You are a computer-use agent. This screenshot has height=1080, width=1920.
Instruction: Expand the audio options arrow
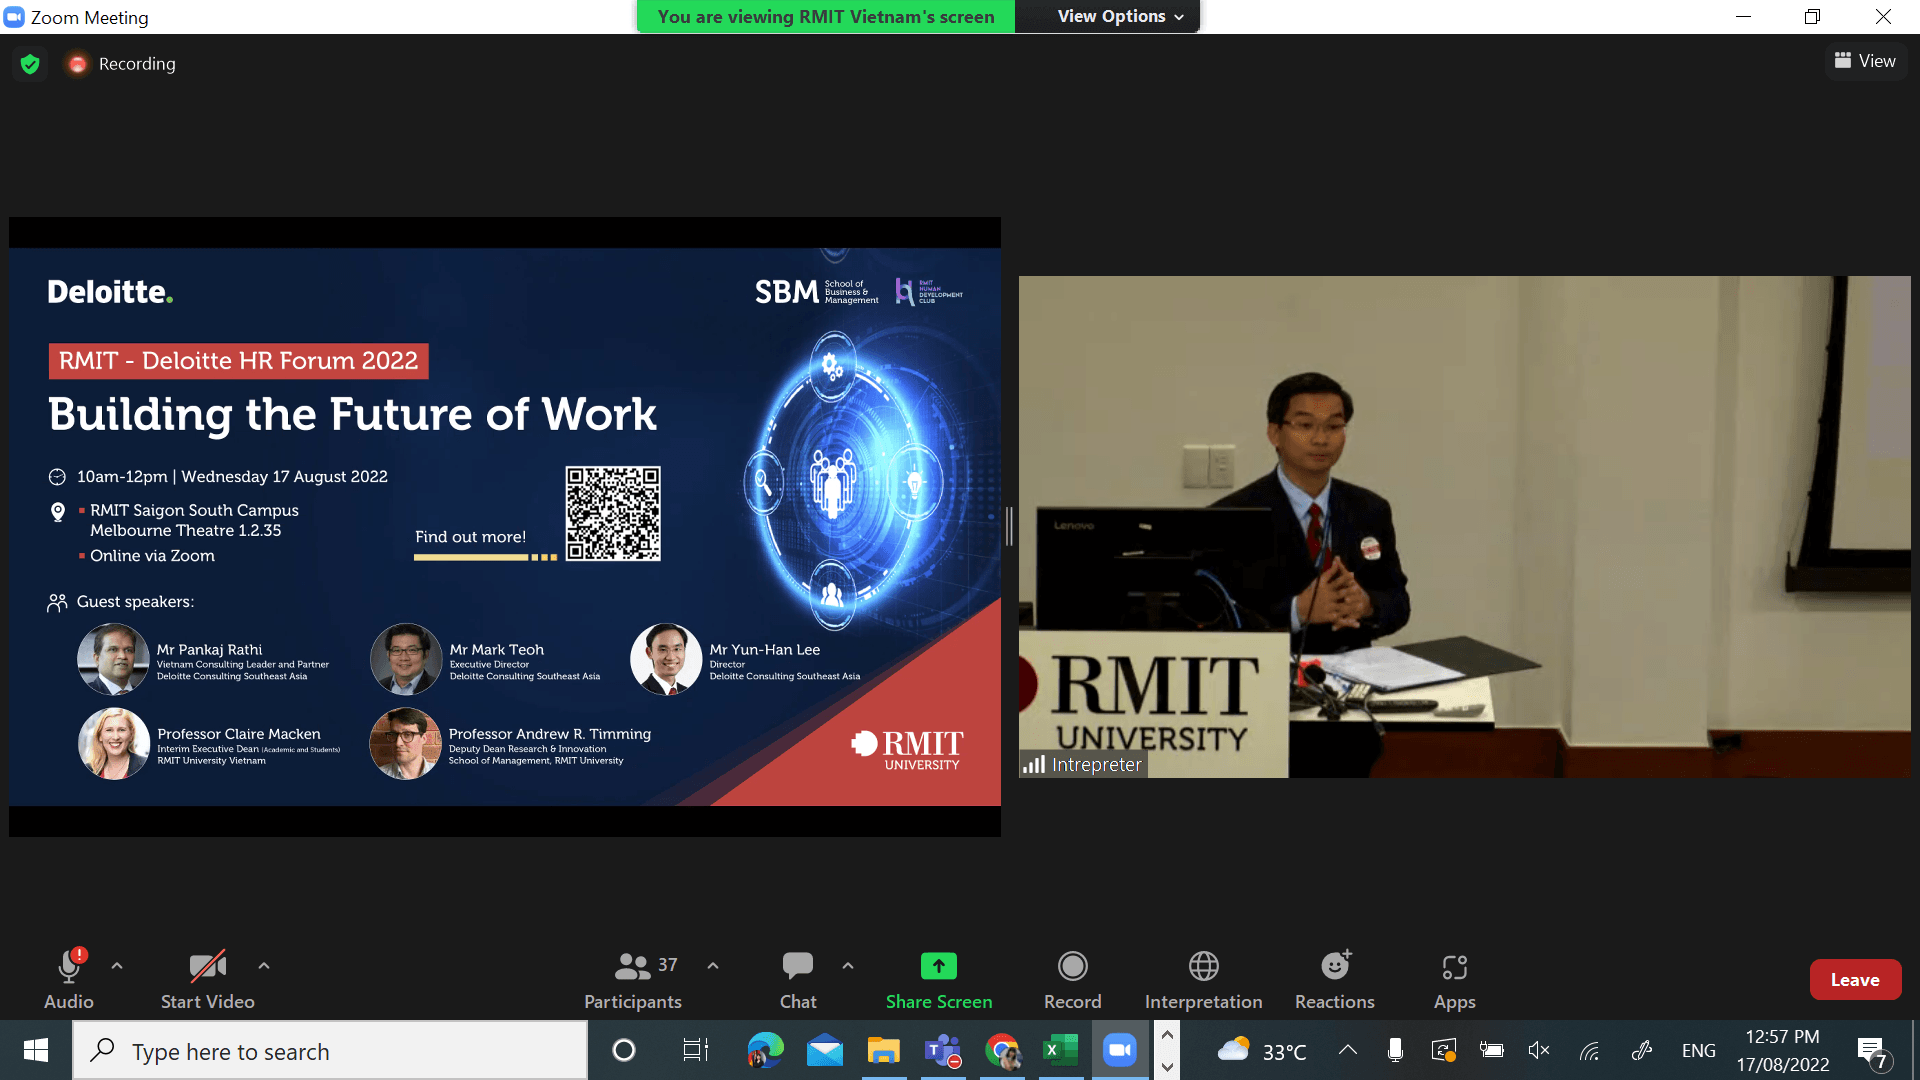coord(117,966)
